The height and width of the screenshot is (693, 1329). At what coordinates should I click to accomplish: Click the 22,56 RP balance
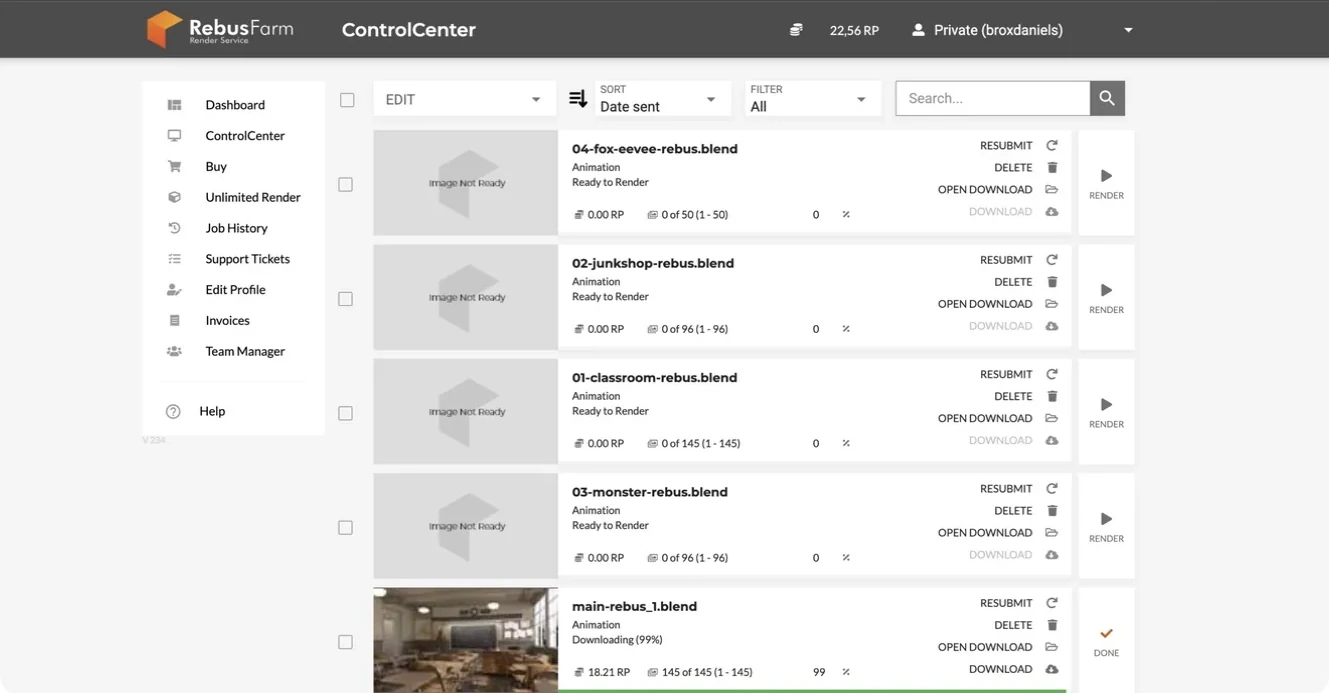854,30
